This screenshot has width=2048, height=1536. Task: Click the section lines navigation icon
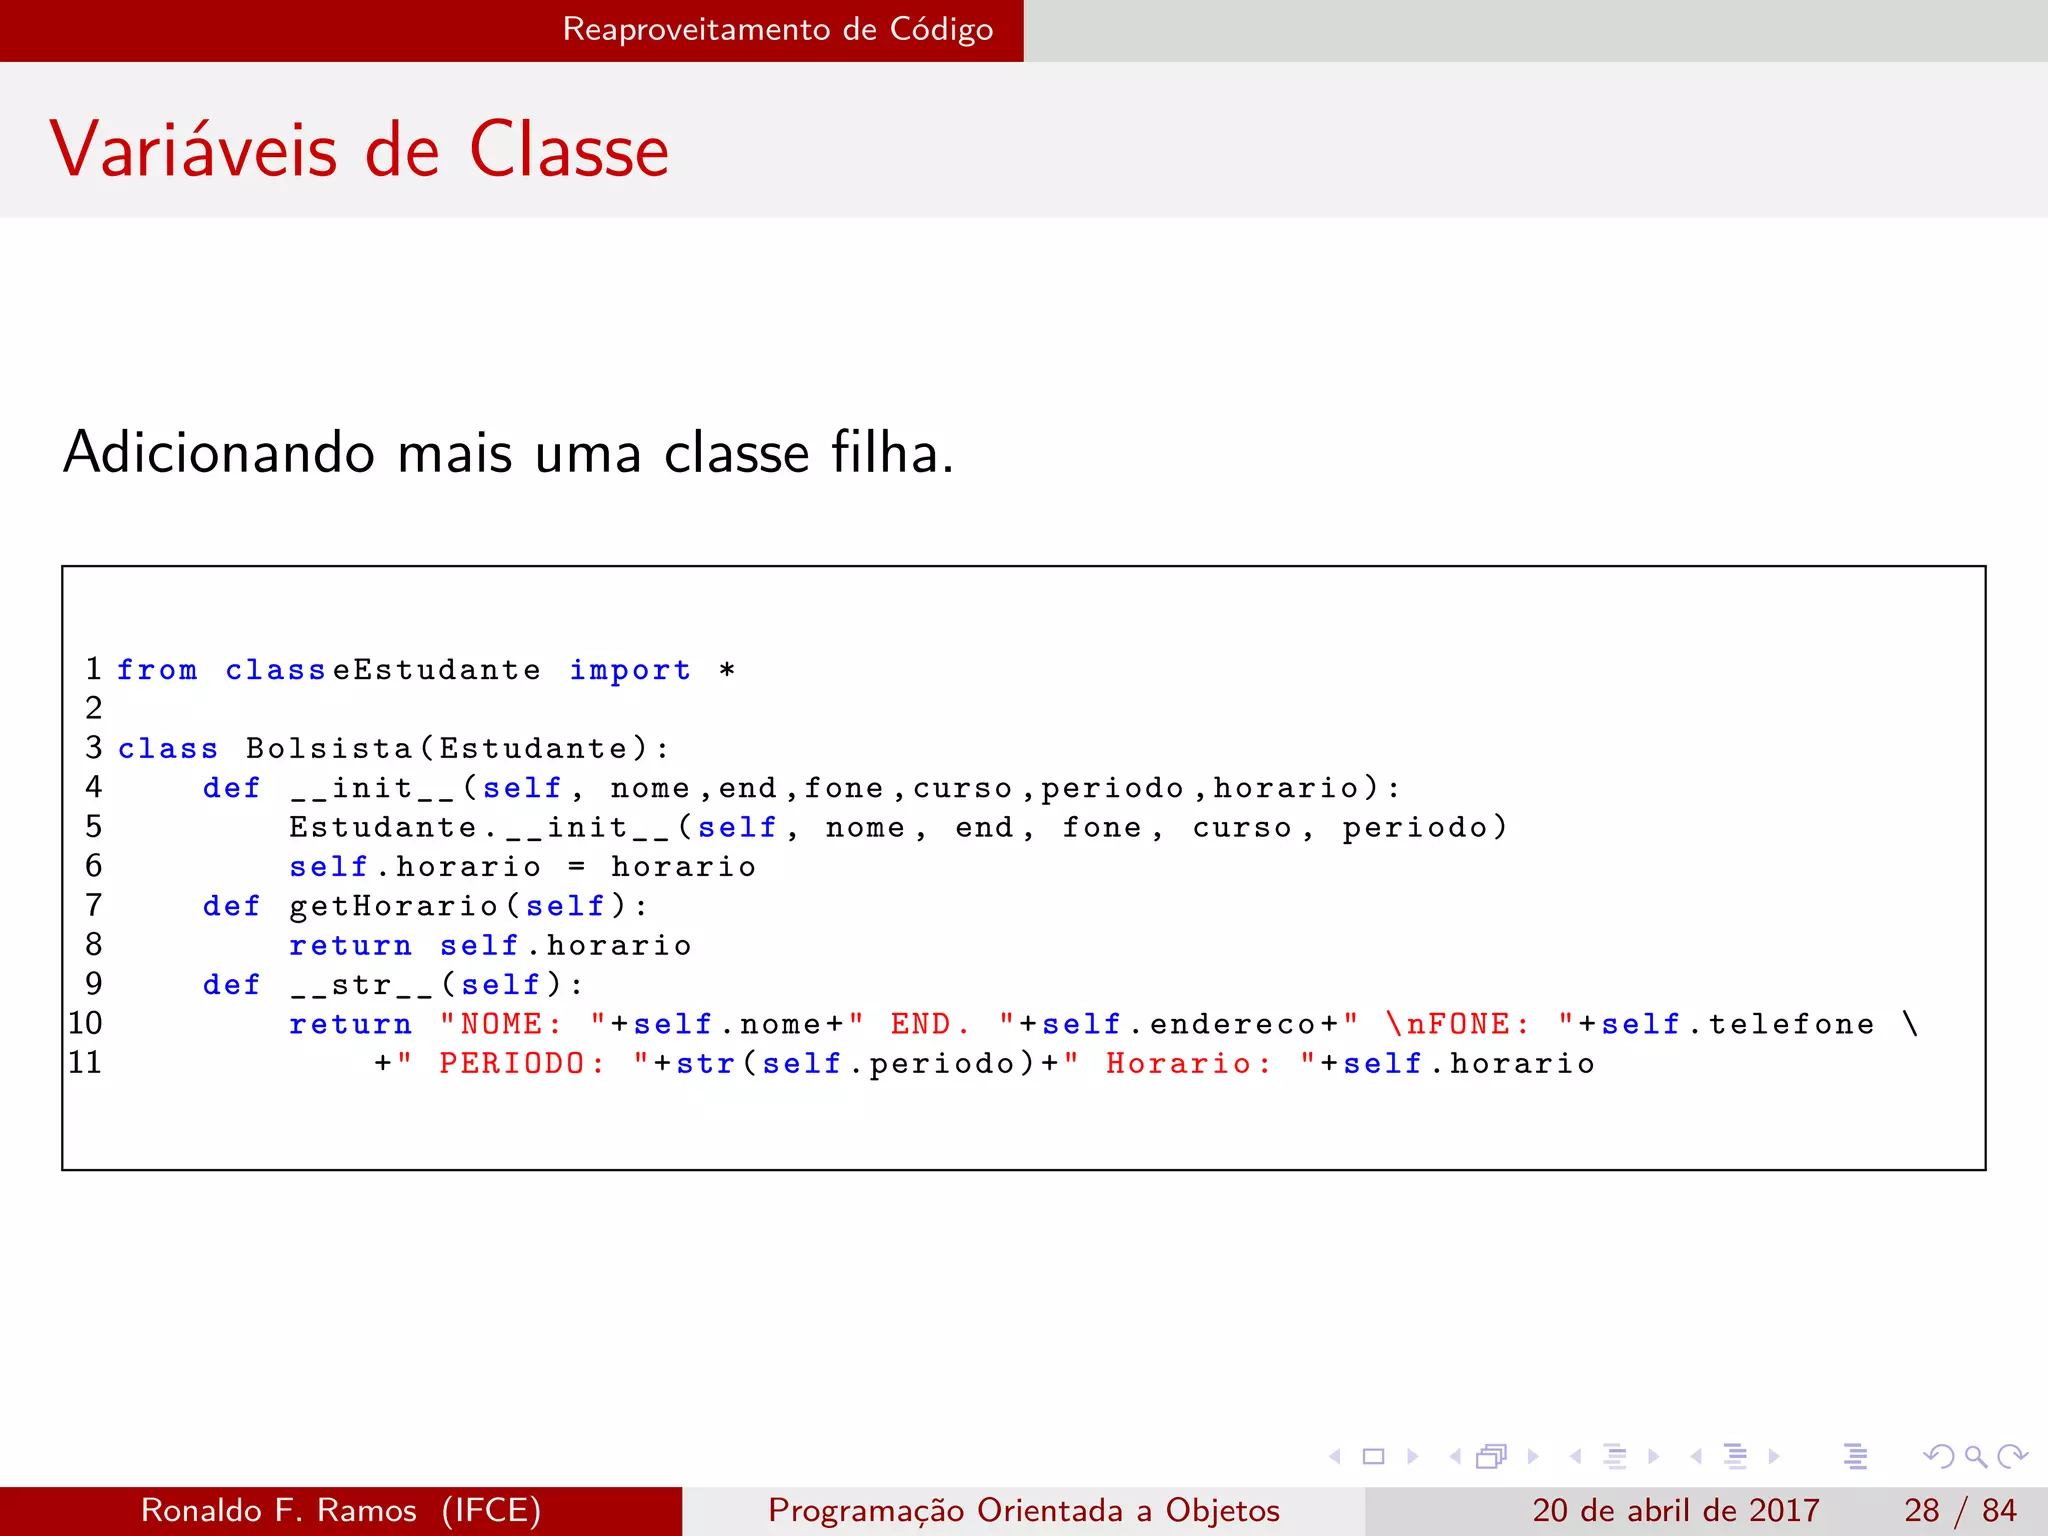[1736, 1457]
